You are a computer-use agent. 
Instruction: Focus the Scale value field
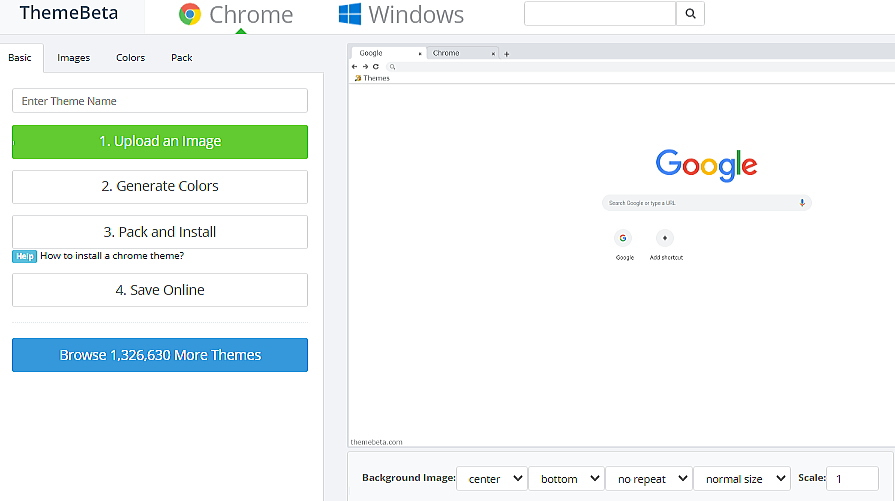tap(852, 479)
